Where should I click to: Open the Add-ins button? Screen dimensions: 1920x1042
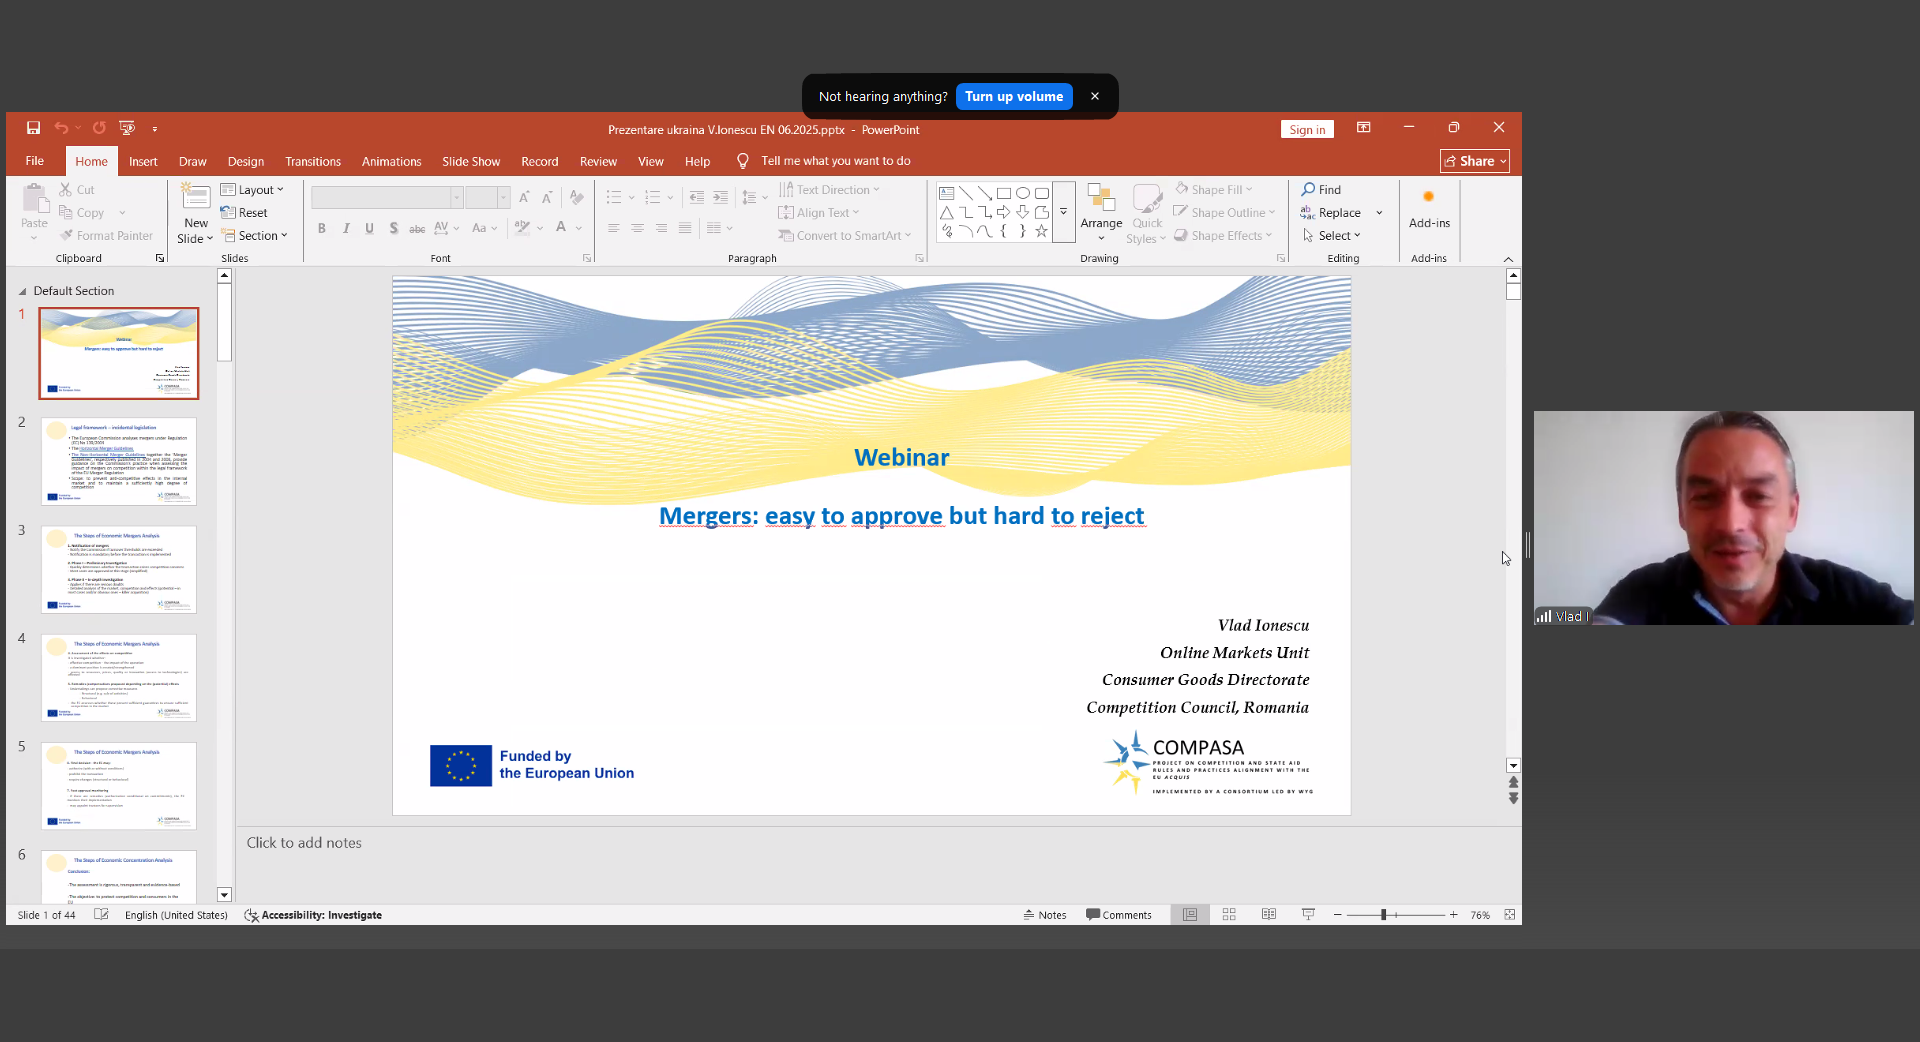tap(1428, 211)
